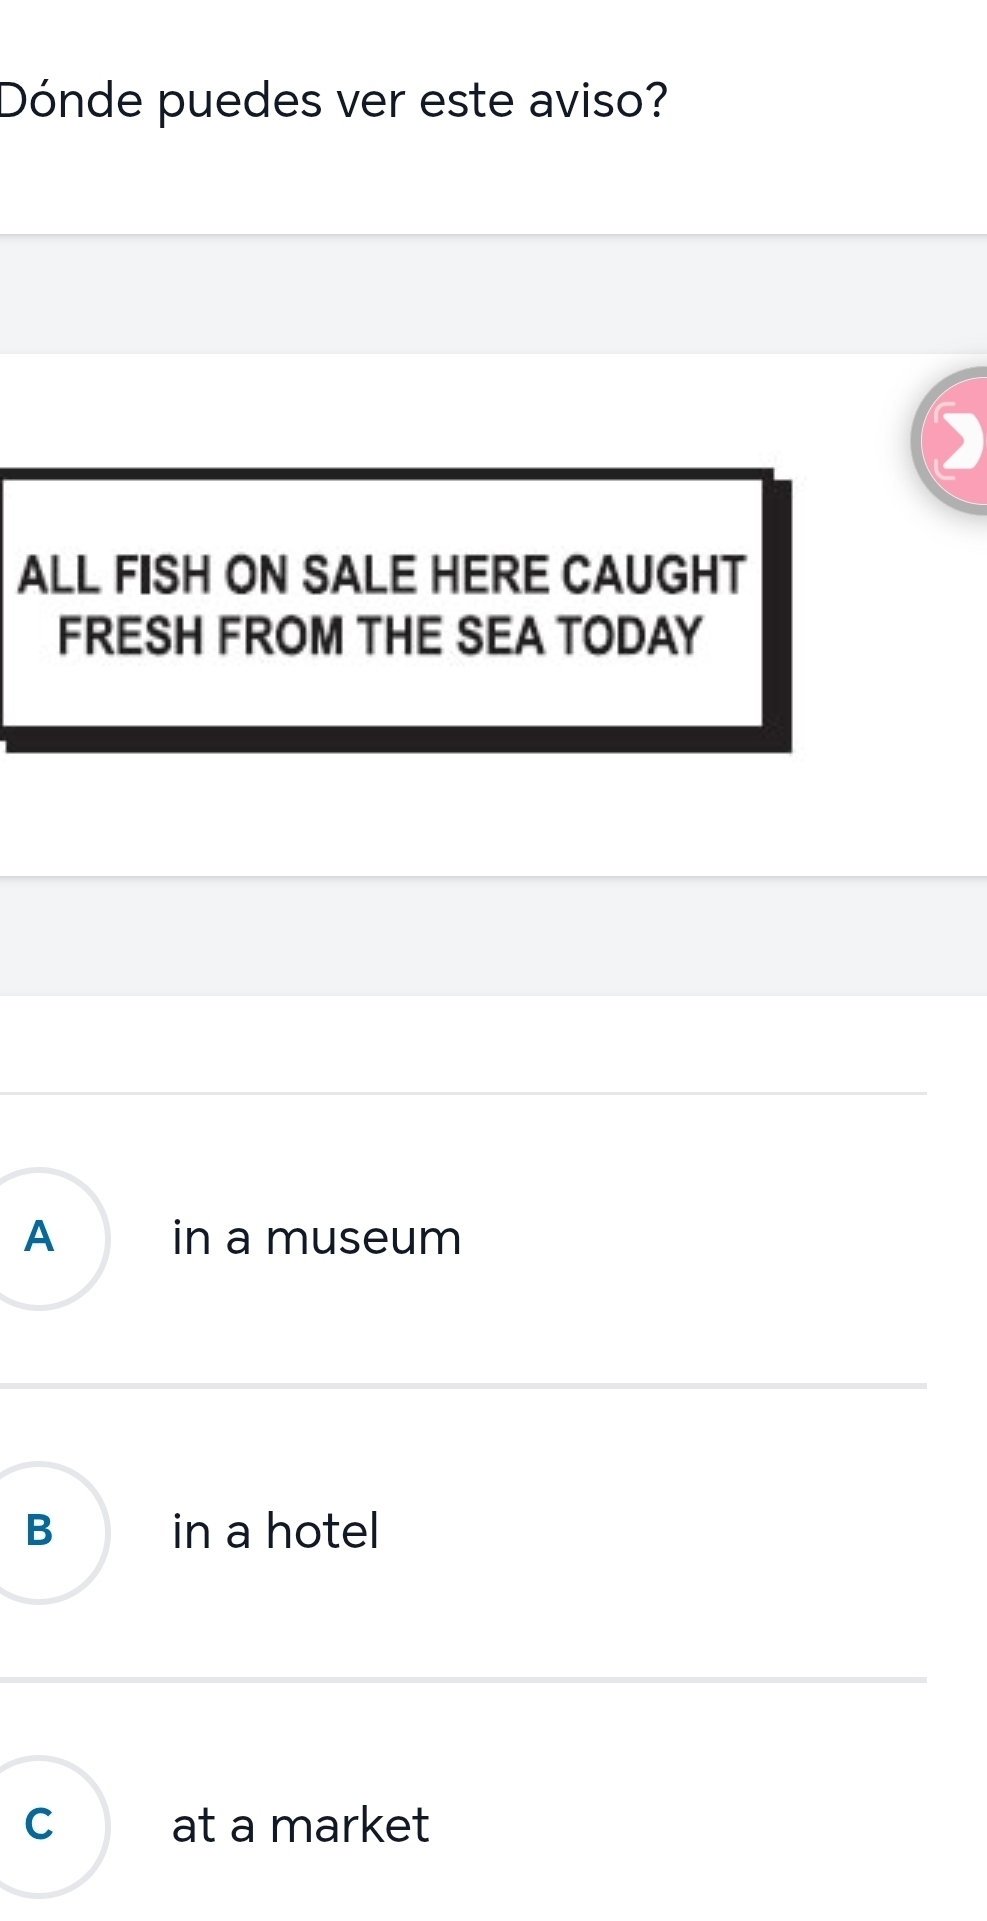This screenshot has width=987, height=1921.
Task: Select option A radio circle
Action: click(x=40, y=1238)
